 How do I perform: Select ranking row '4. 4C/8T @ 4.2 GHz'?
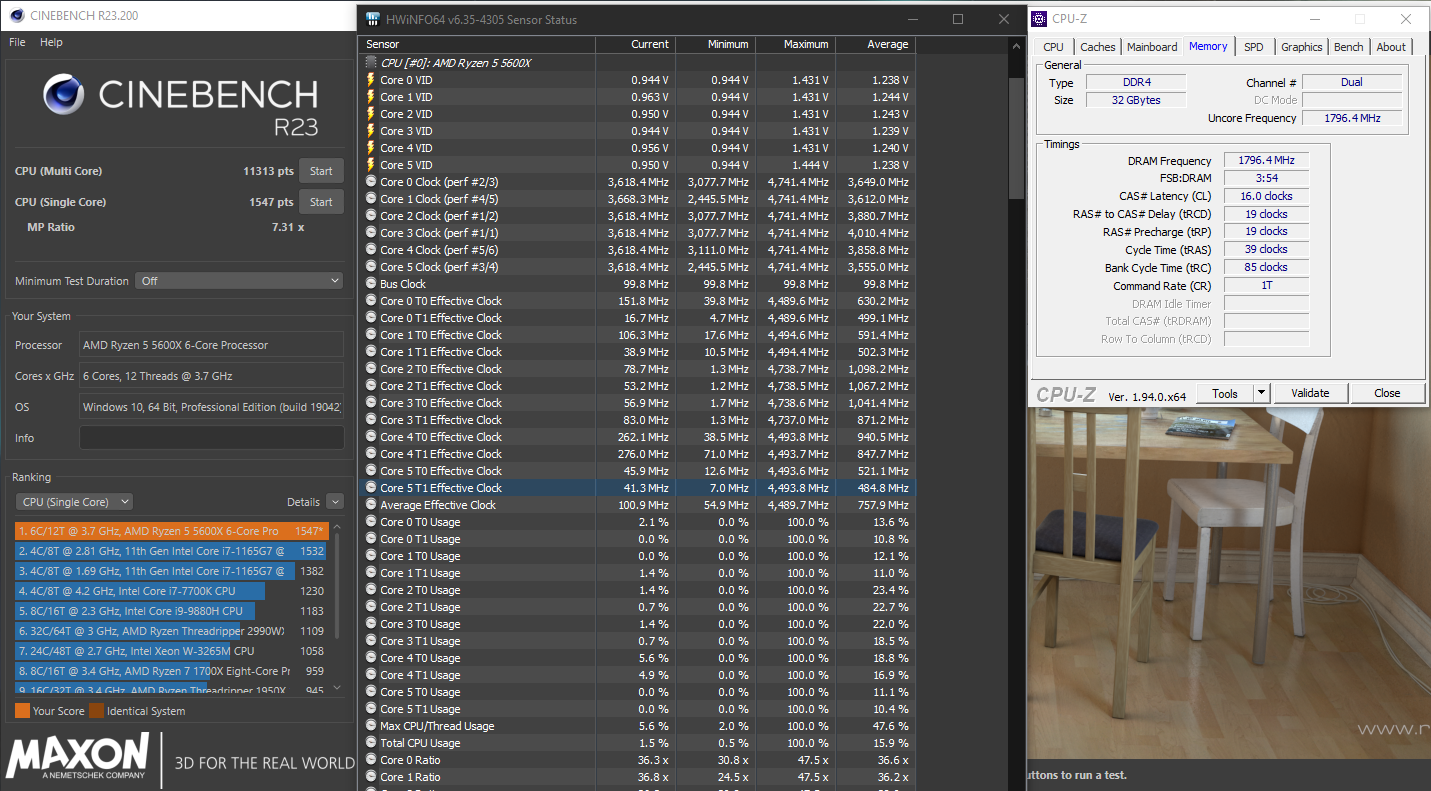pyautogui.click(x=172, y=591)
